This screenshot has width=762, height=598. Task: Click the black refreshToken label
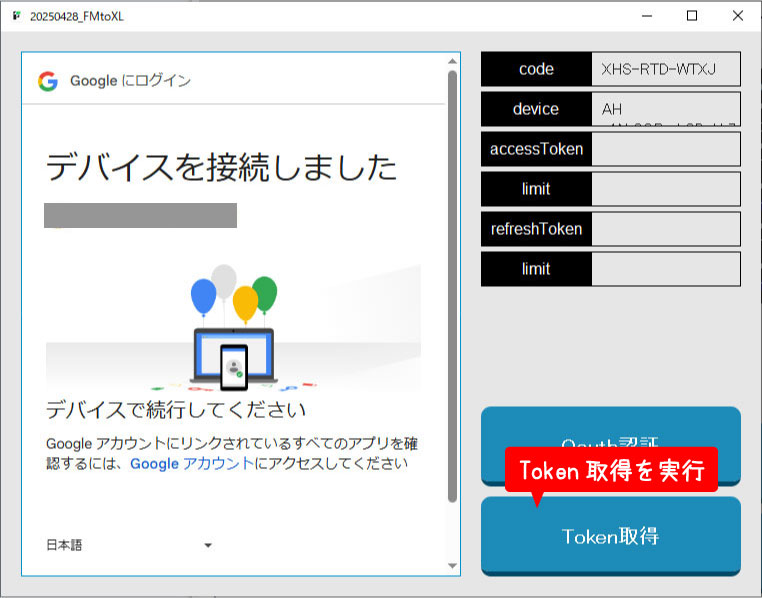pyautogui.click(x=537, y=229)
